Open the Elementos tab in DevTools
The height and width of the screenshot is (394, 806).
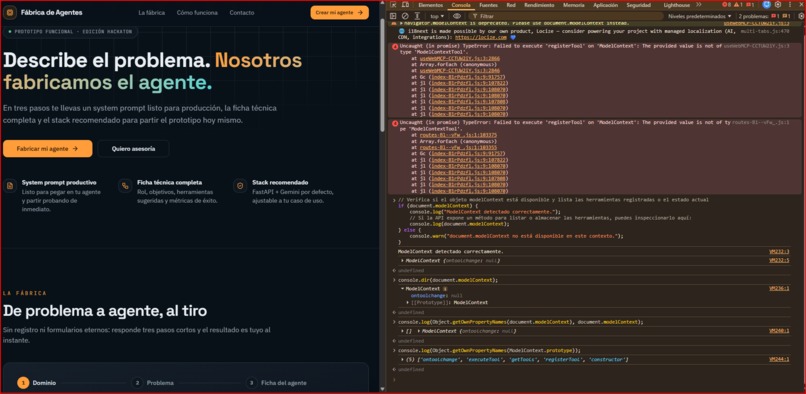click(431, 5)
